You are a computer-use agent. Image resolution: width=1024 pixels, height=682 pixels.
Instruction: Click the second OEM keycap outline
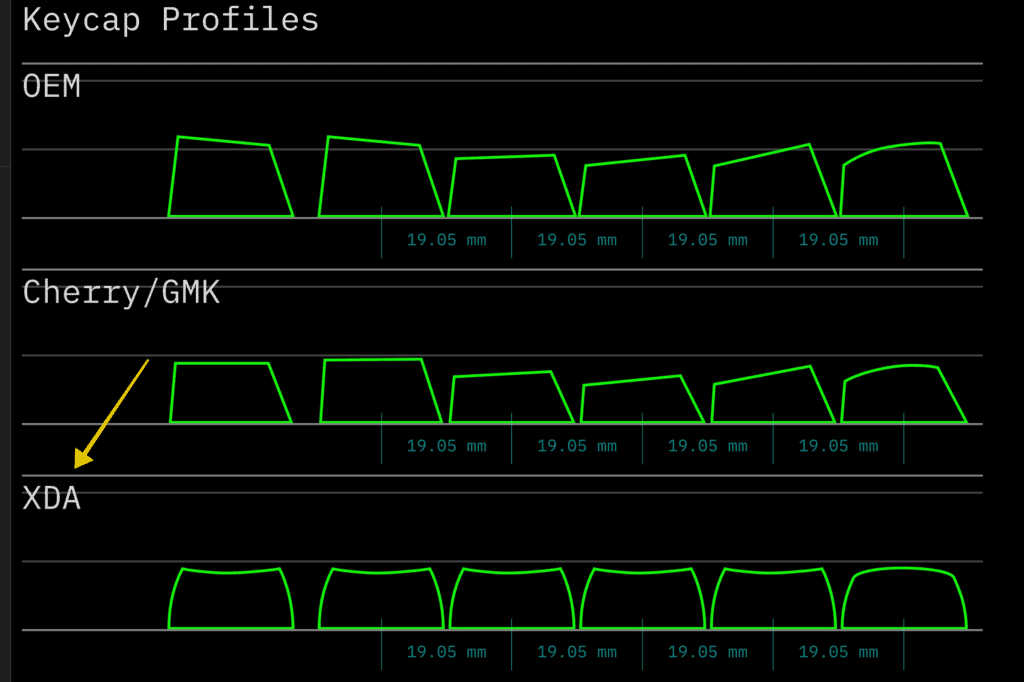click(381, 176)
